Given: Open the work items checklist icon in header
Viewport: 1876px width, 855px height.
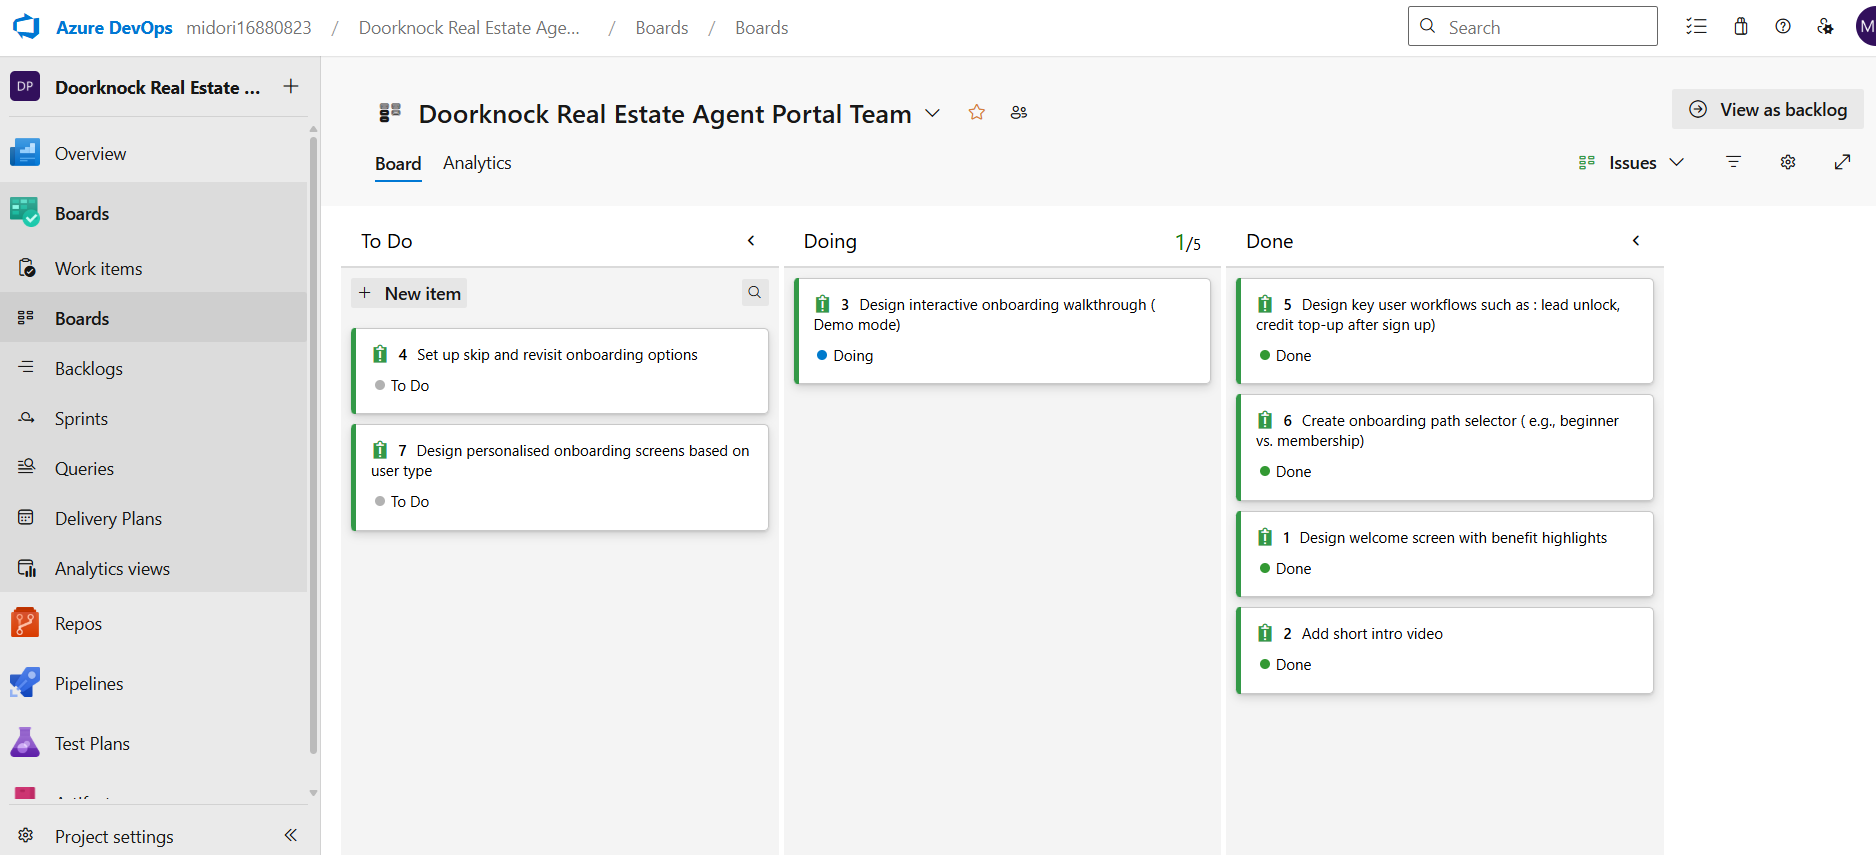Looking at the screenshot, I should (1696, 27).
